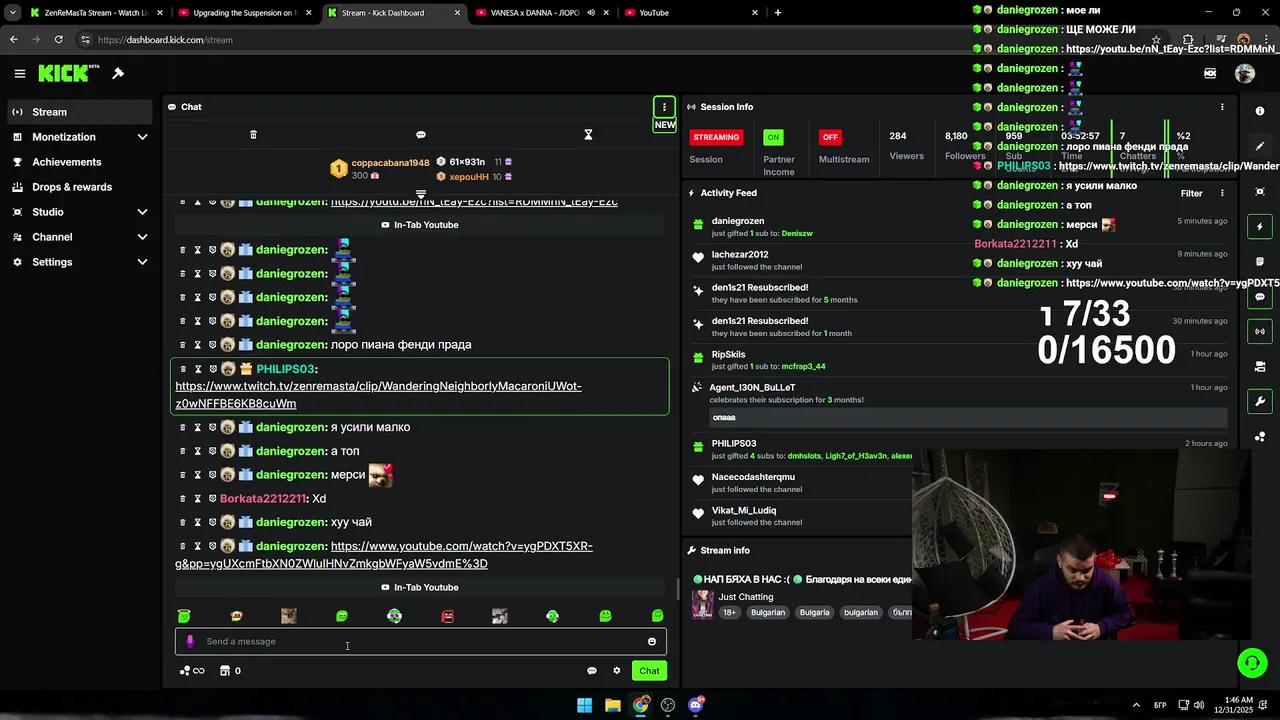Switch to the YouTube browser tab
The image size is (1280, 720).
pyautogui.click(x=690, y=13)
